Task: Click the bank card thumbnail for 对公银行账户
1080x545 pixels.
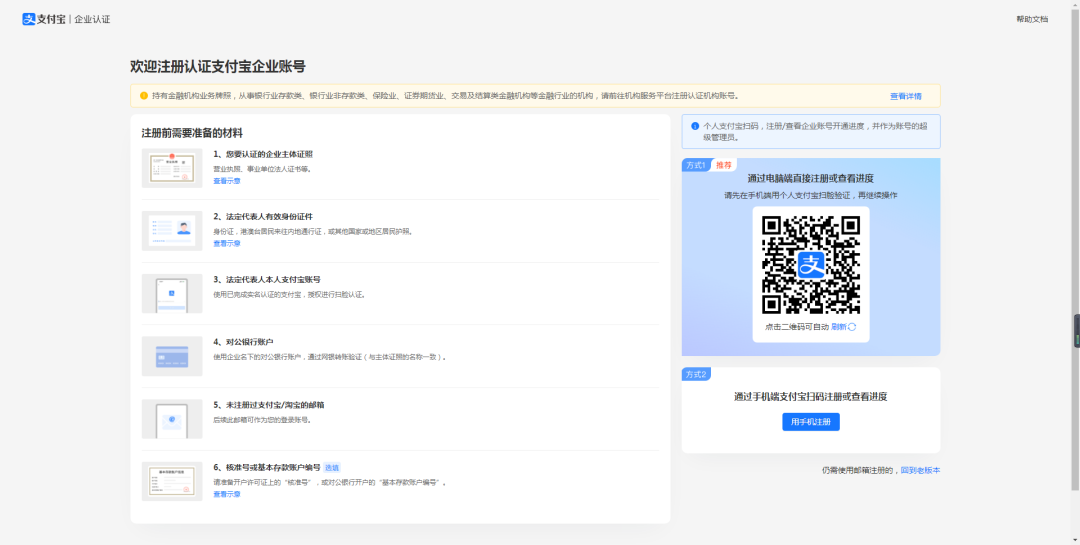Action: pos(172,356)
